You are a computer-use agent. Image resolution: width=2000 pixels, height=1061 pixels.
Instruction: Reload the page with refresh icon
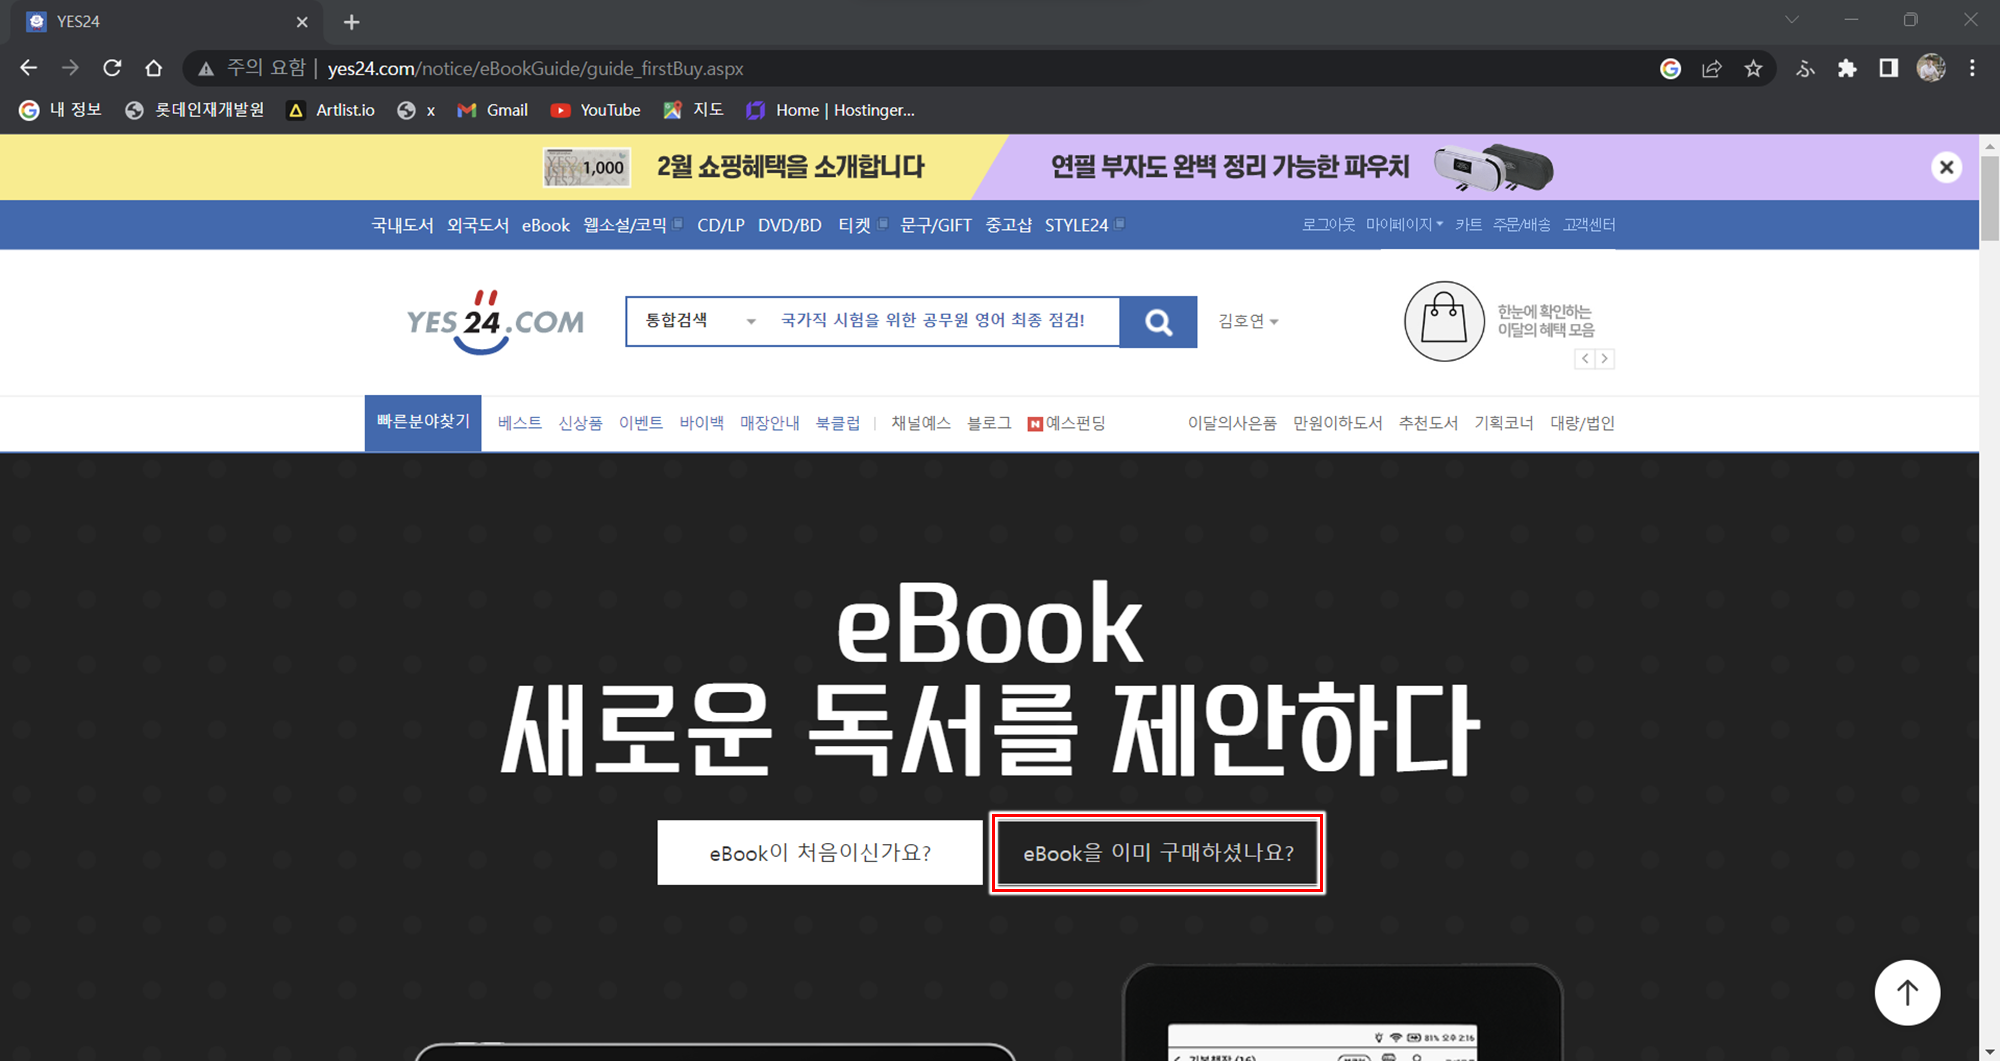pos(112,68)
